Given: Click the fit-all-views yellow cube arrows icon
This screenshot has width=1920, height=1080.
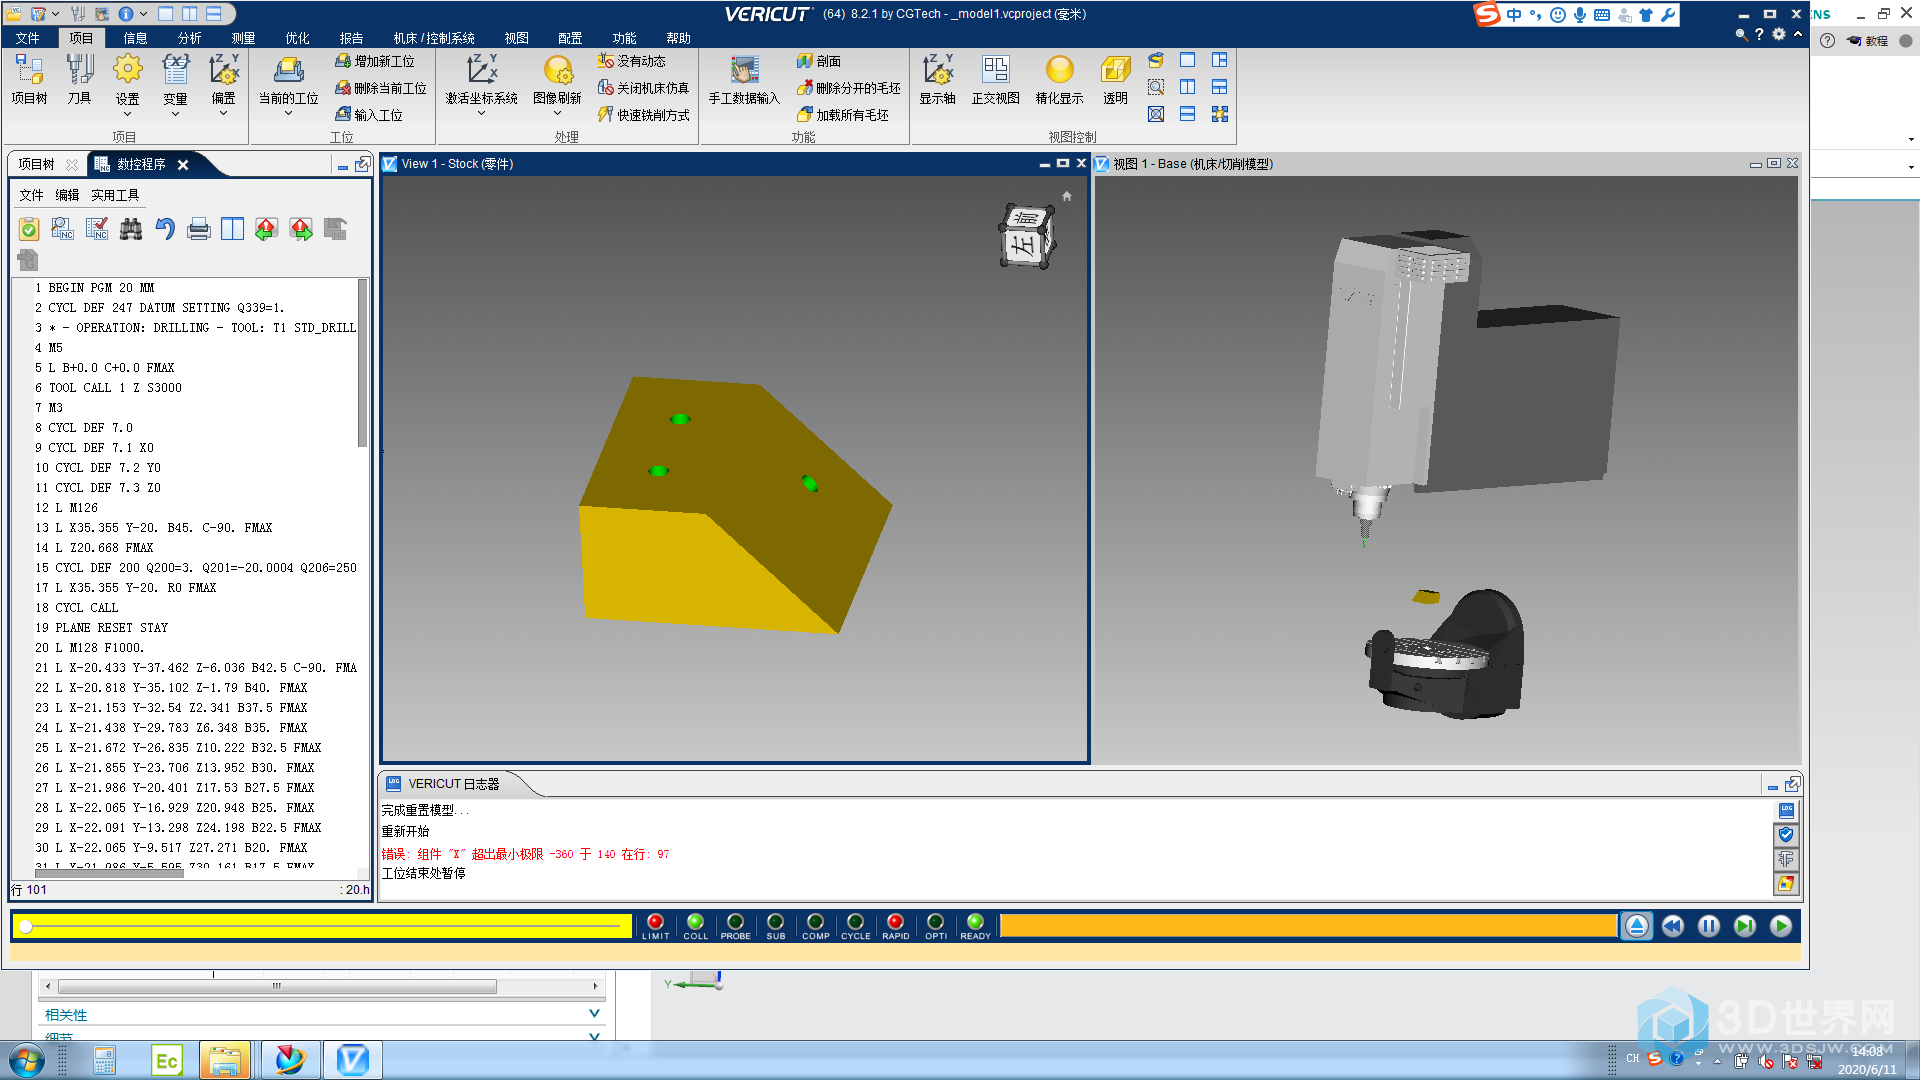Looking at the screenshot, I should click(1220, 114).
